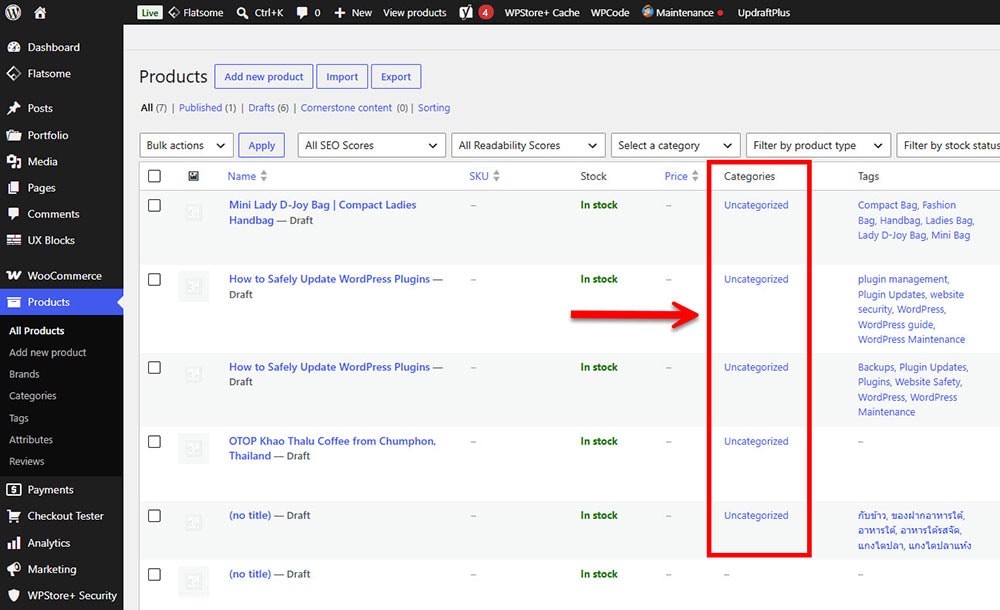Open All Readability Scores dropdown
The width and height of the screenshot is (1000, 610).
click(528, 145)
